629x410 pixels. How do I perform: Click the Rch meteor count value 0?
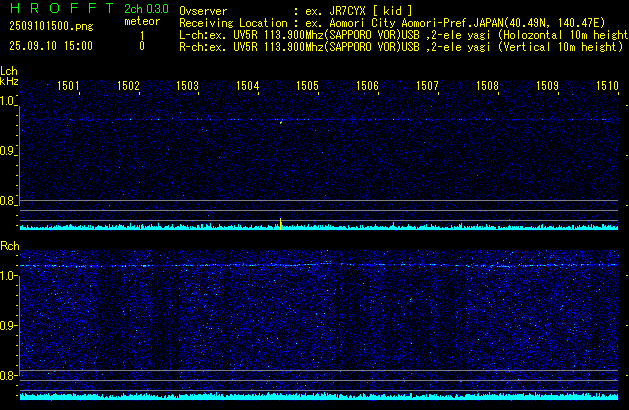pos(142,46)
